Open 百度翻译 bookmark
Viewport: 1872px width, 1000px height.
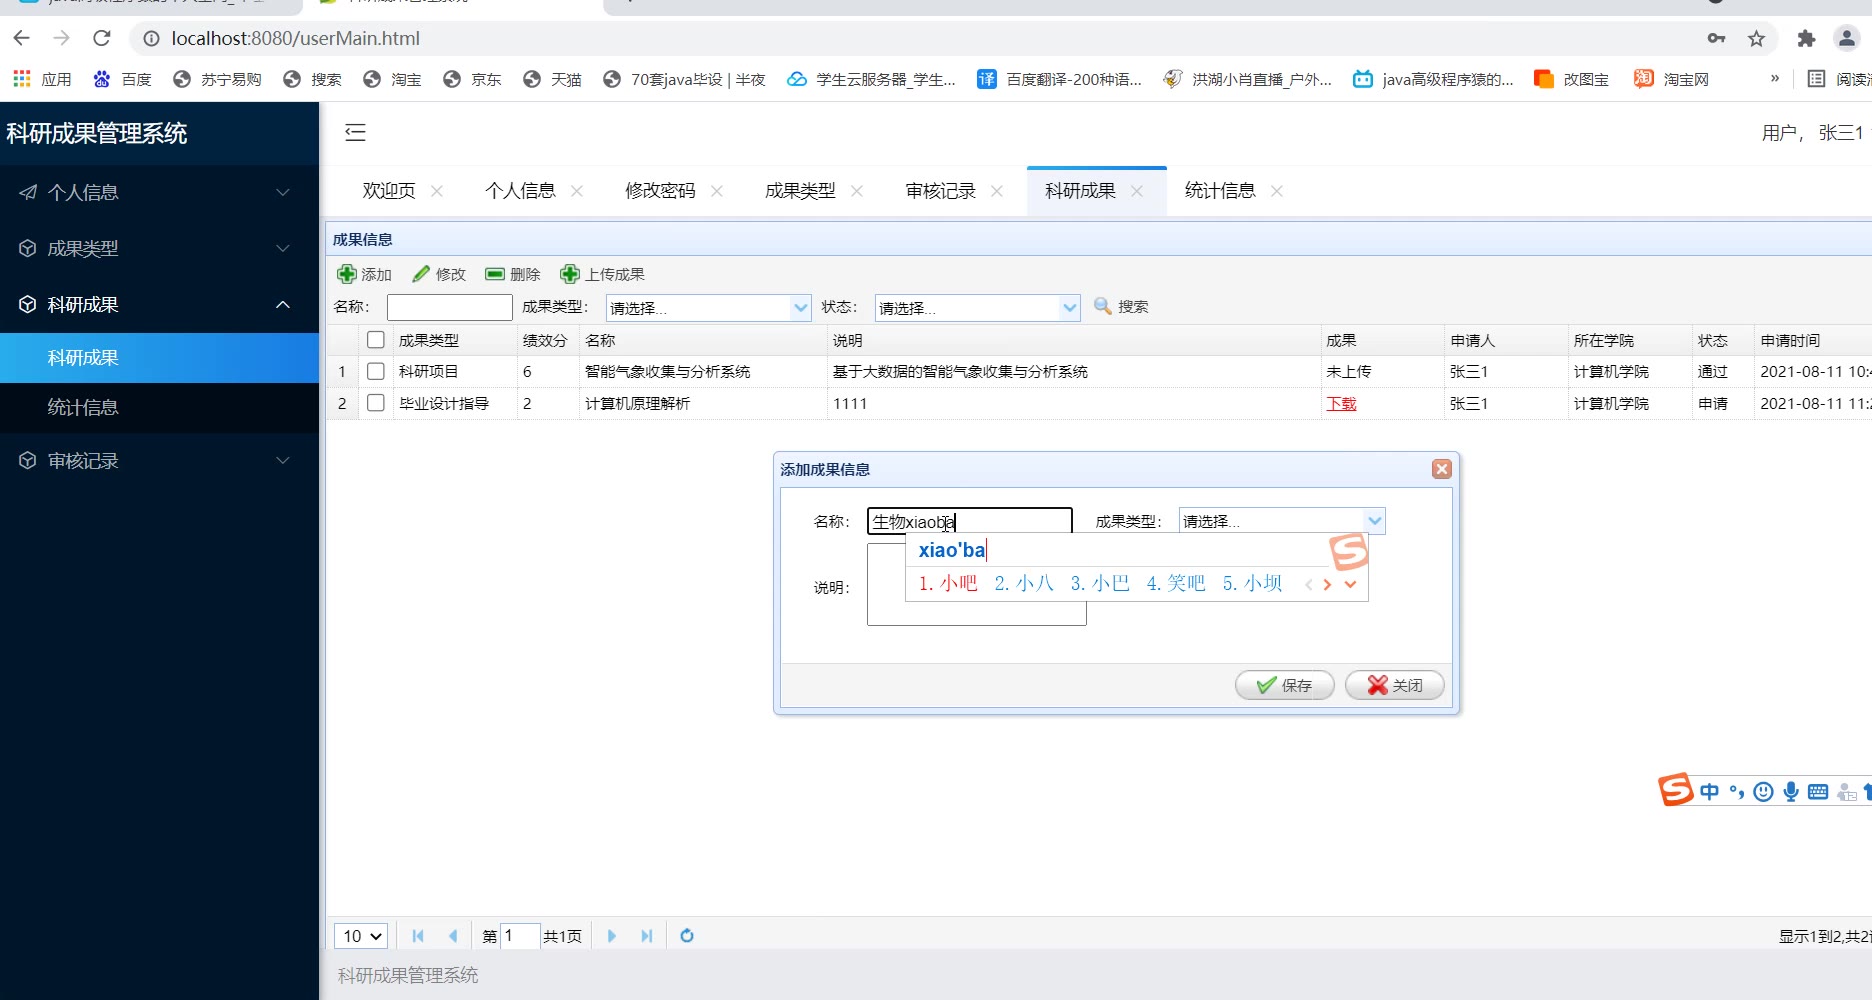1060,79
